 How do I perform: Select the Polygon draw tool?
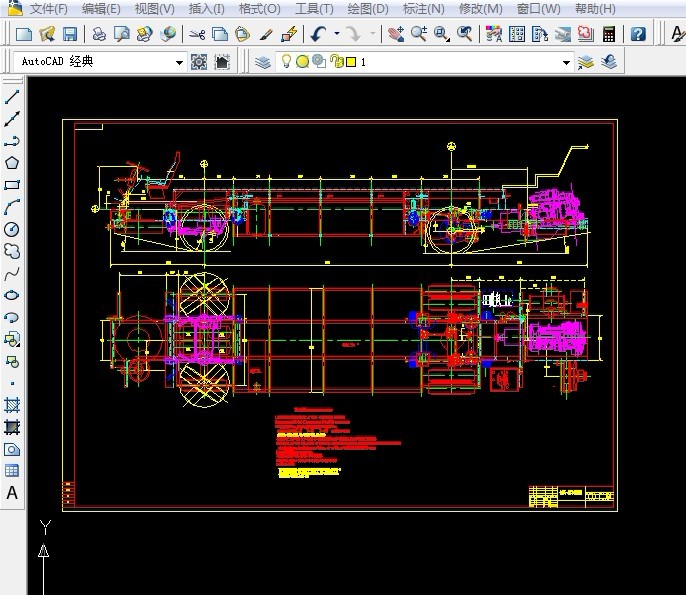tap(12, 163)
